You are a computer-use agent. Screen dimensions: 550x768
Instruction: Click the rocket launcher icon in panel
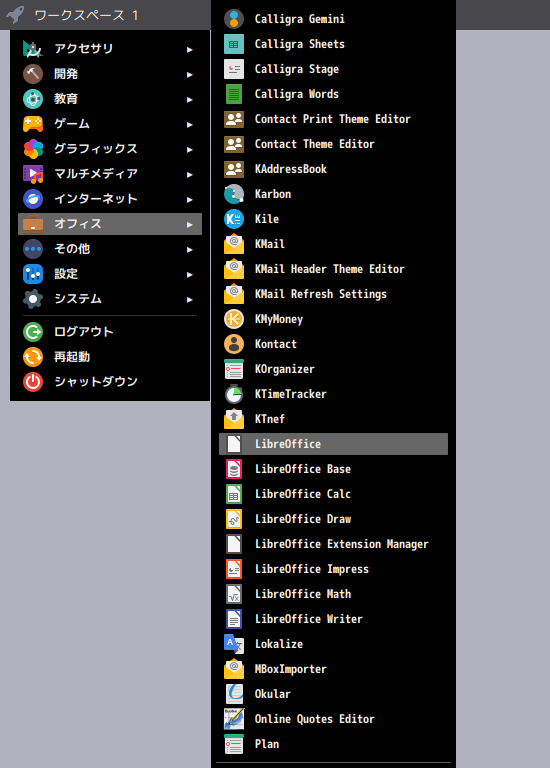[15, 15]
